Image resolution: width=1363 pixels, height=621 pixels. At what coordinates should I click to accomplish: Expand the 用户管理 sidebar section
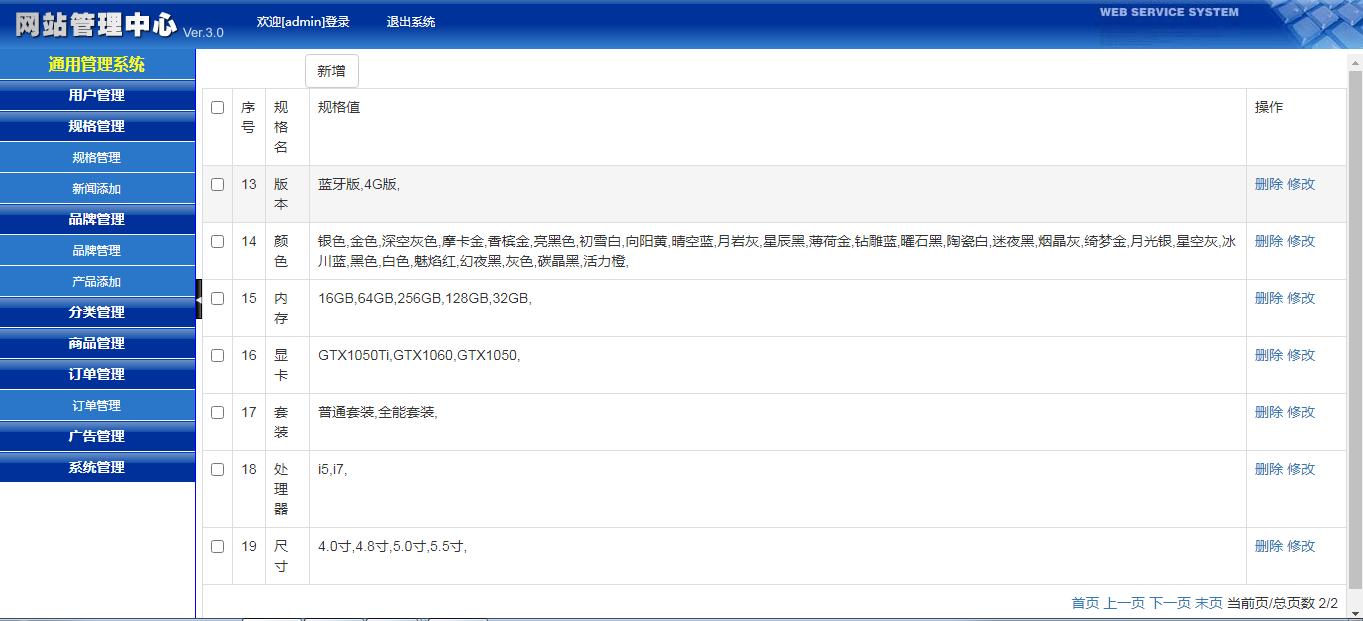[x=97, y=95]
